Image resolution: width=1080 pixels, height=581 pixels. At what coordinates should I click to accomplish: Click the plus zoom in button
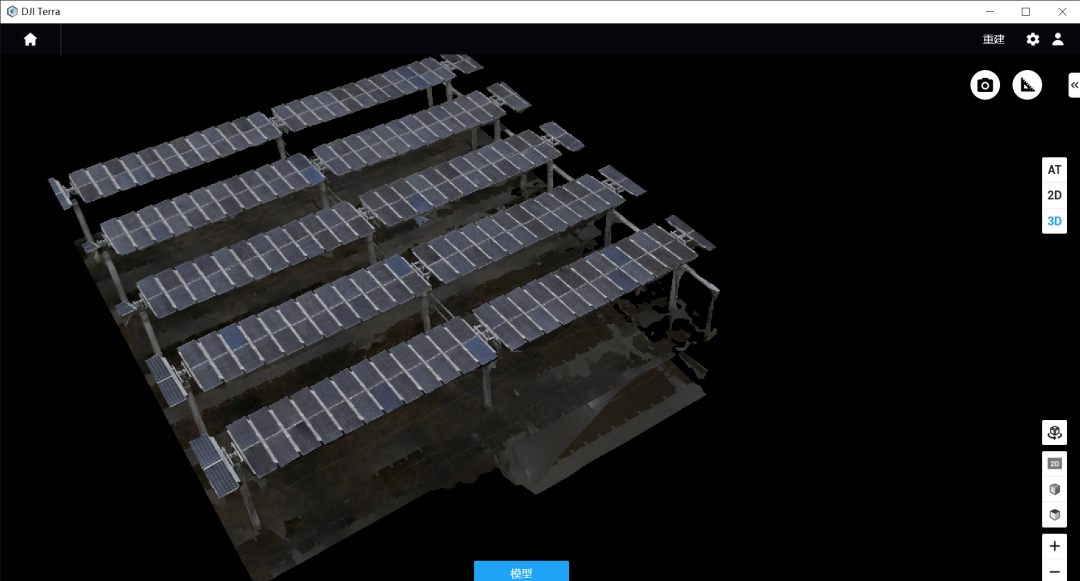(x=1054, y=547)
